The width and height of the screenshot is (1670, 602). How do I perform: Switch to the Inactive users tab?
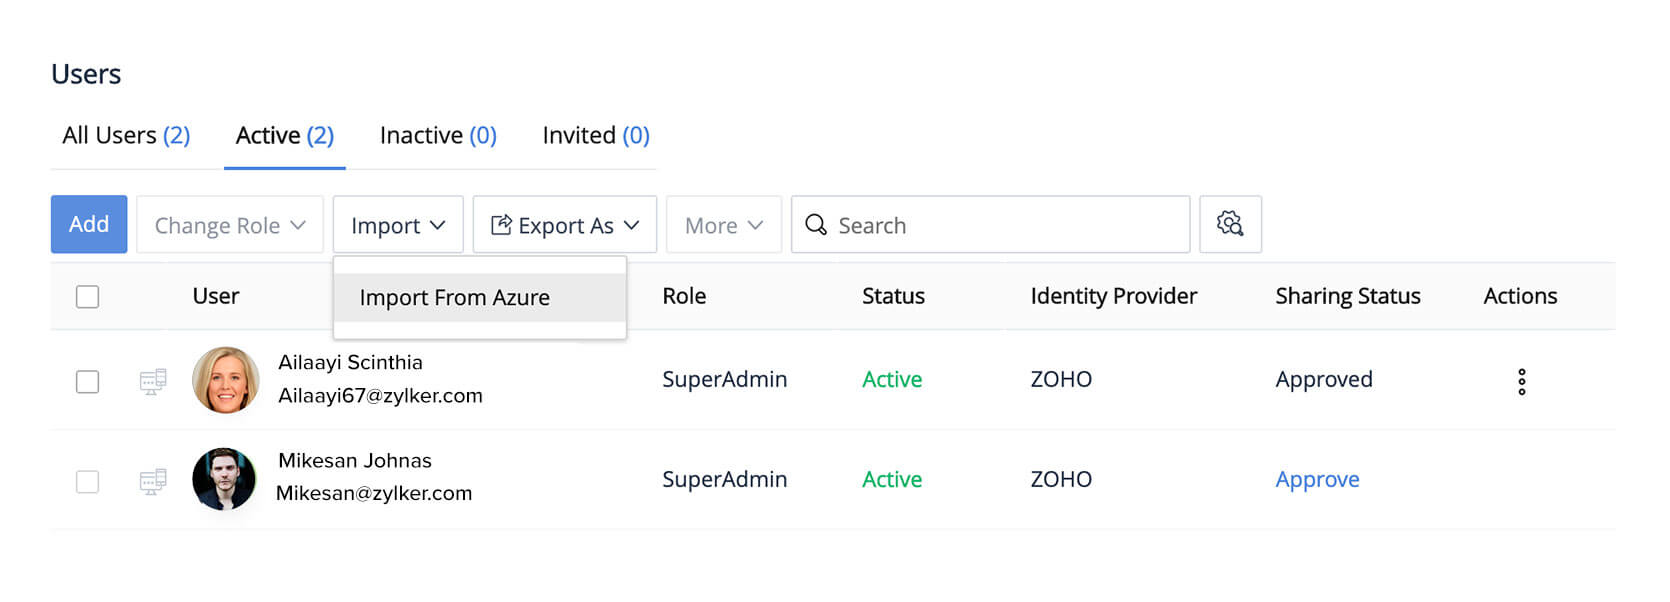438,136
